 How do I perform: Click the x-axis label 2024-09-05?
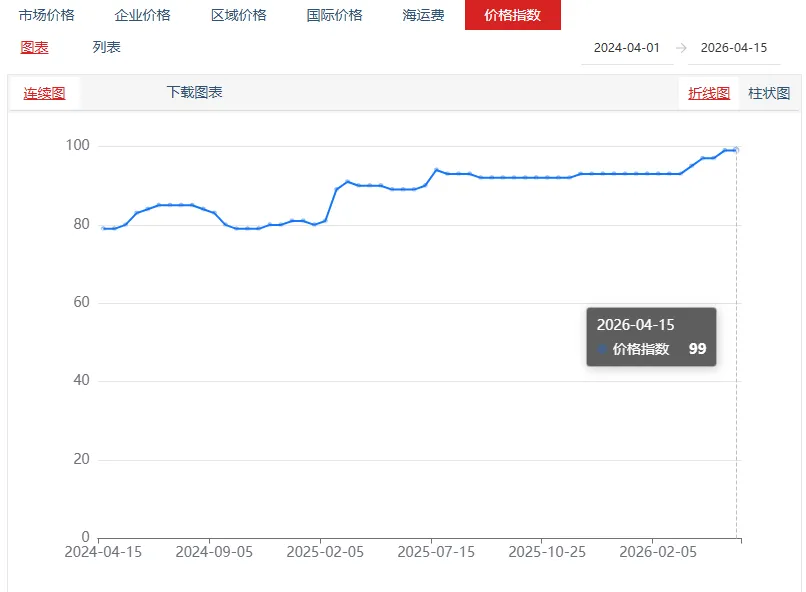click(214, 552)
